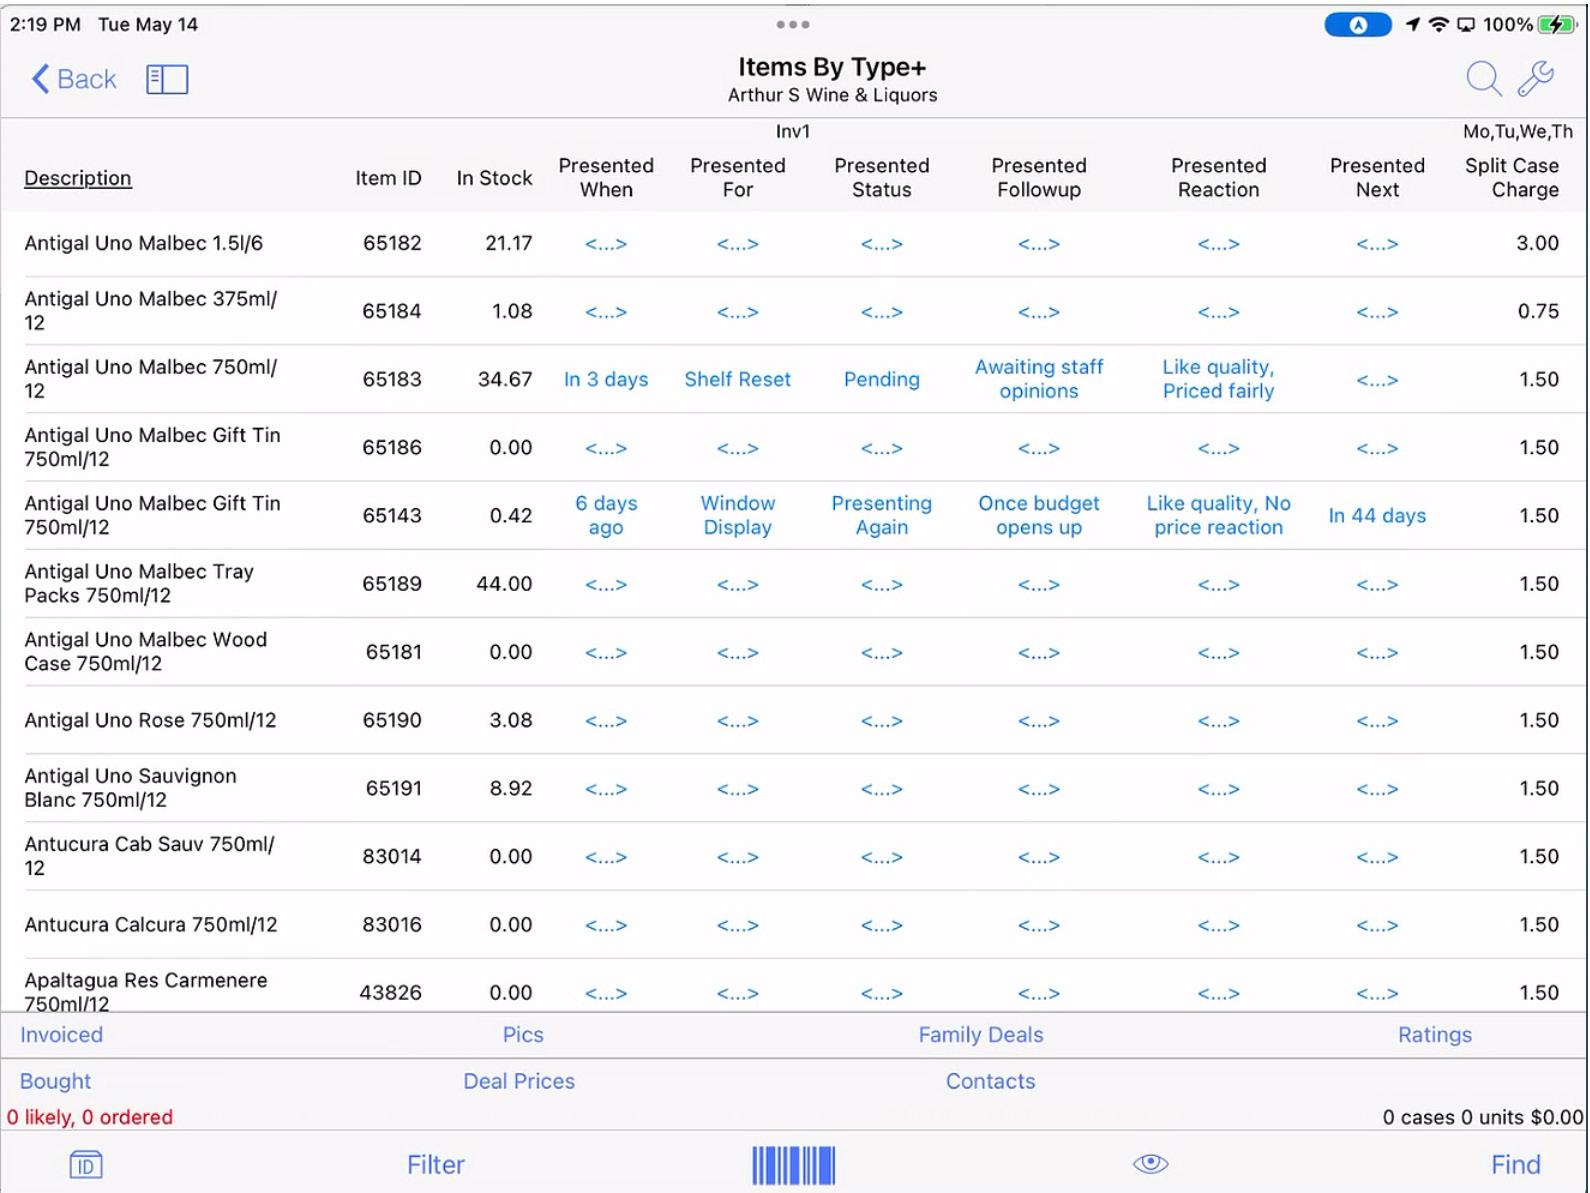Select Antucura Calcura 750ml/12 item
1590x1193 pixels.
[794, 924]
